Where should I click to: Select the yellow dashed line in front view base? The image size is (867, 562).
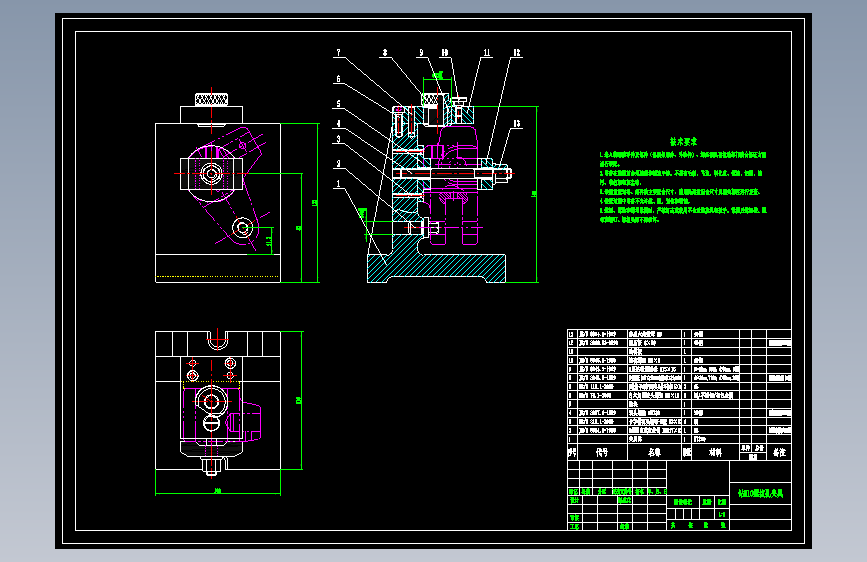point(217,276)
